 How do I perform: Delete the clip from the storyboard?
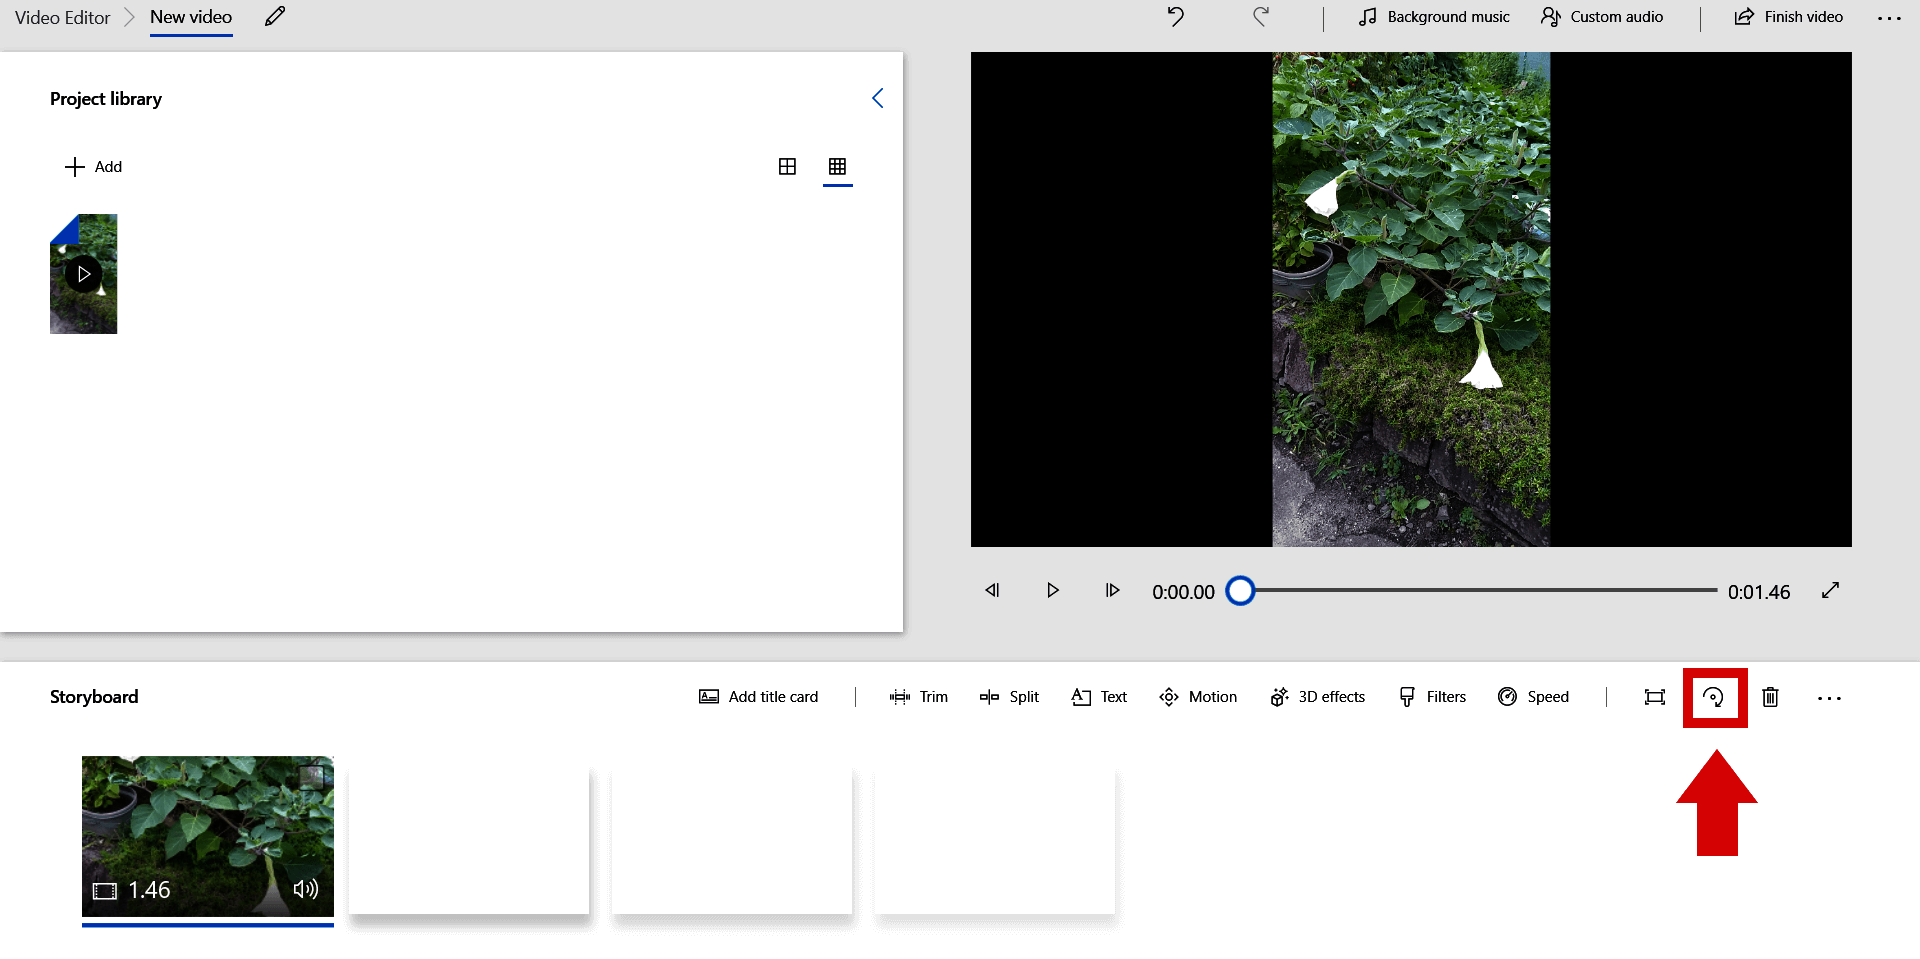point(1770,697)
